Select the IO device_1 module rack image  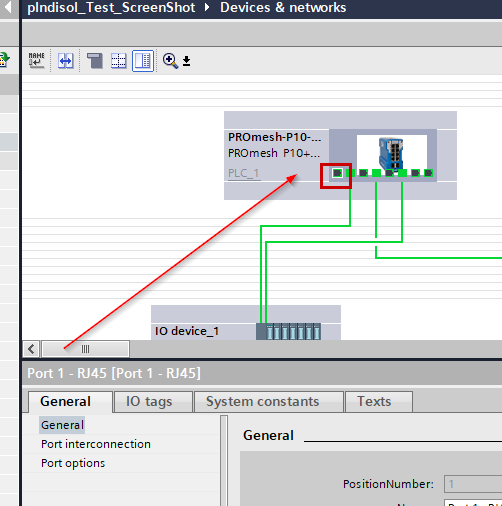tap(288, 331)
